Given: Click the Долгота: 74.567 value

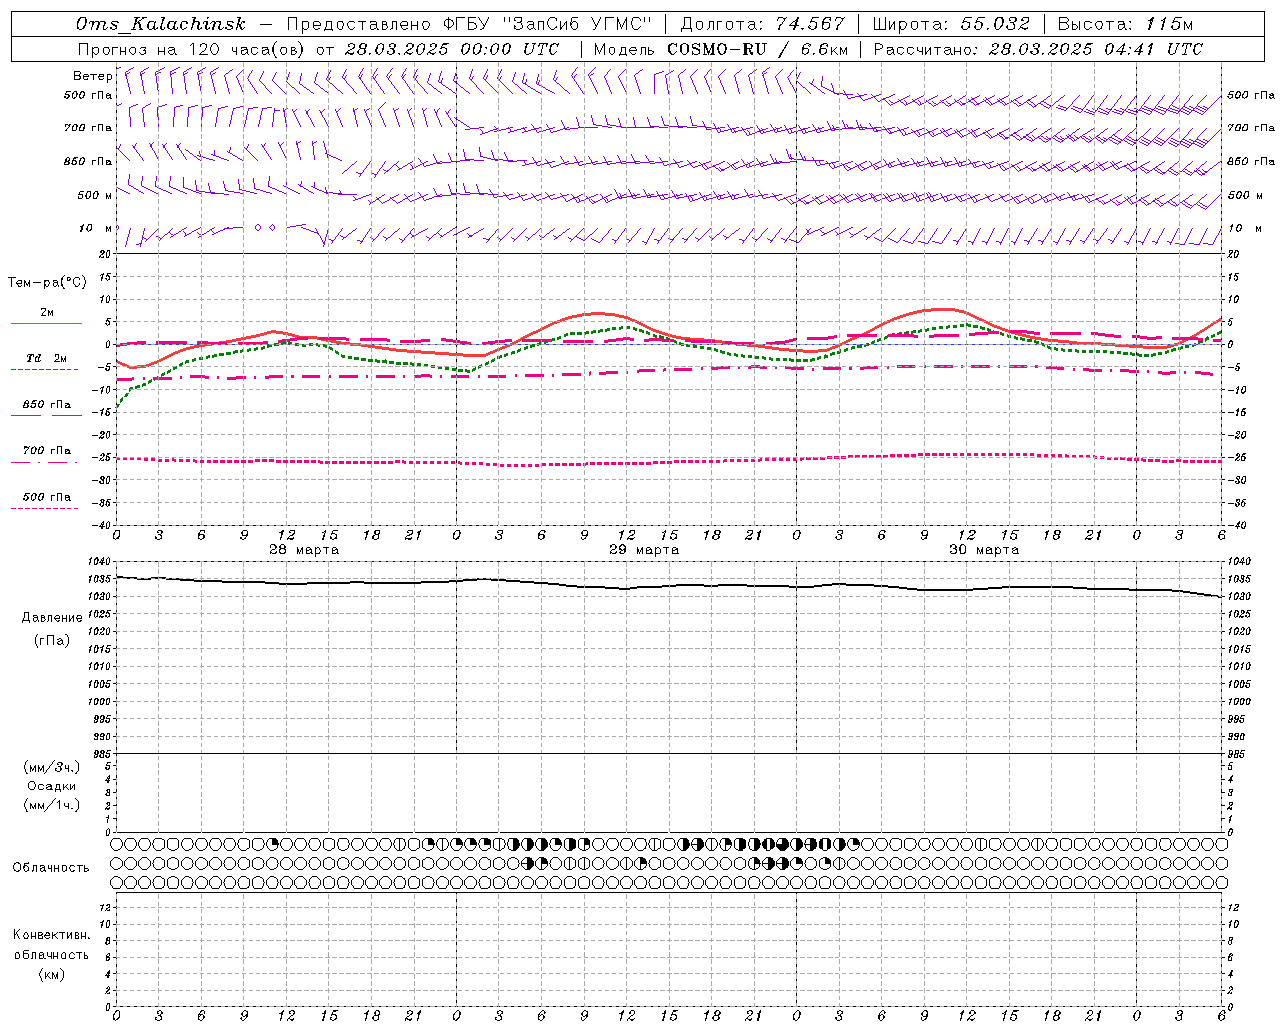Looking at the screenshot, I should (763, 24).
